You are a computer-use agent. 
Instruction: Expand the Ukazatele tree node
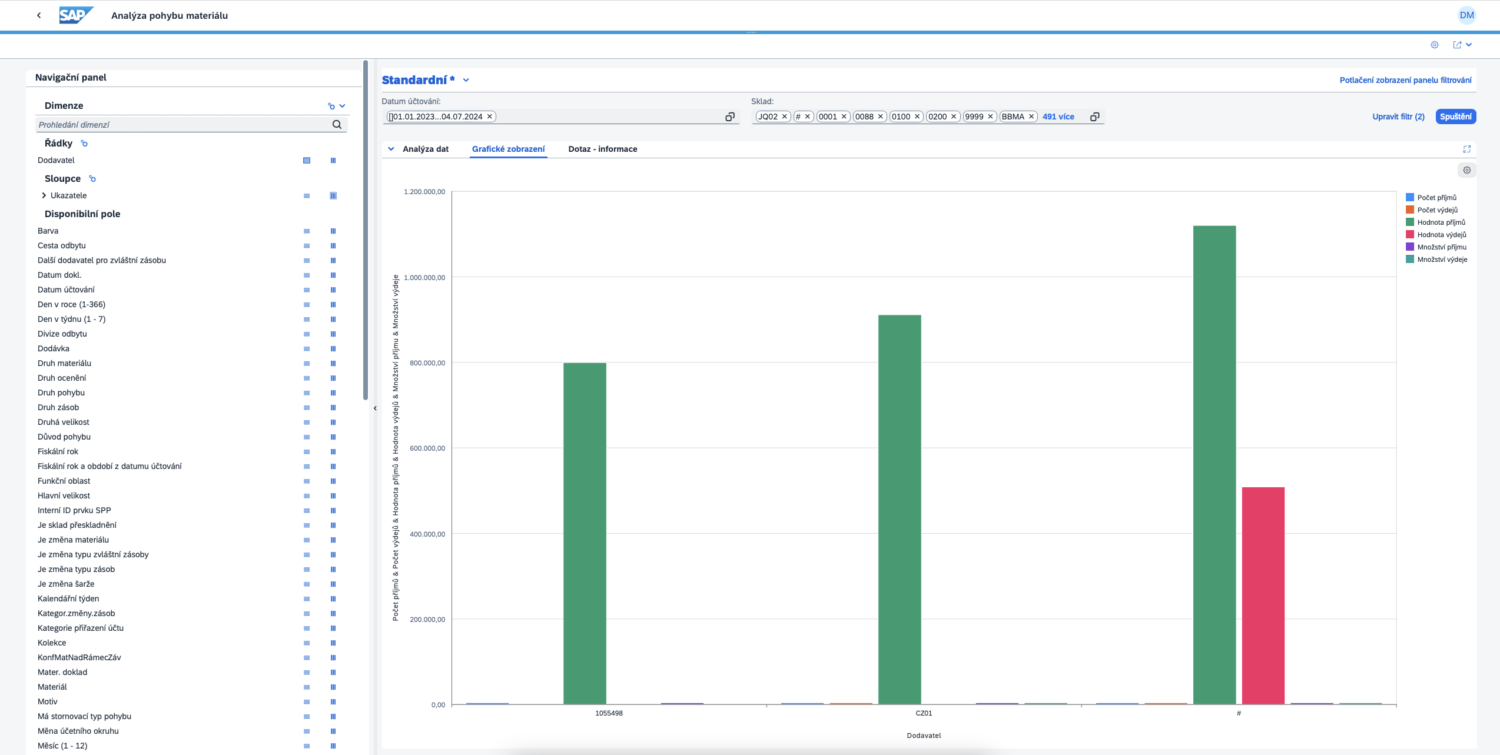pyautogui.click(x=44, y=195)
